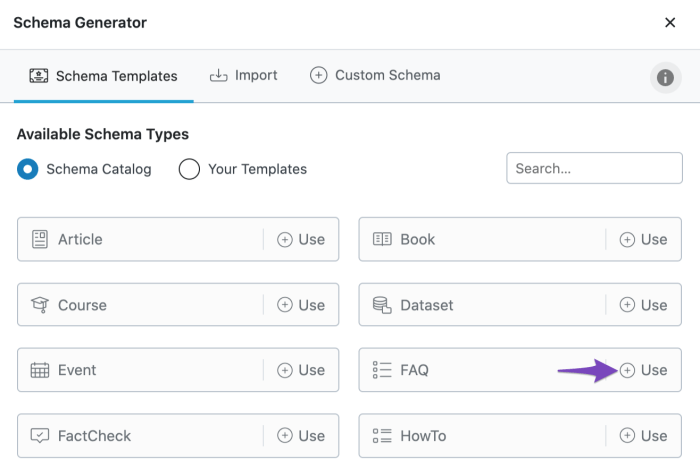Click the Event calendar icon
This screenshot has height=468, width=700.
coord(40,370)
